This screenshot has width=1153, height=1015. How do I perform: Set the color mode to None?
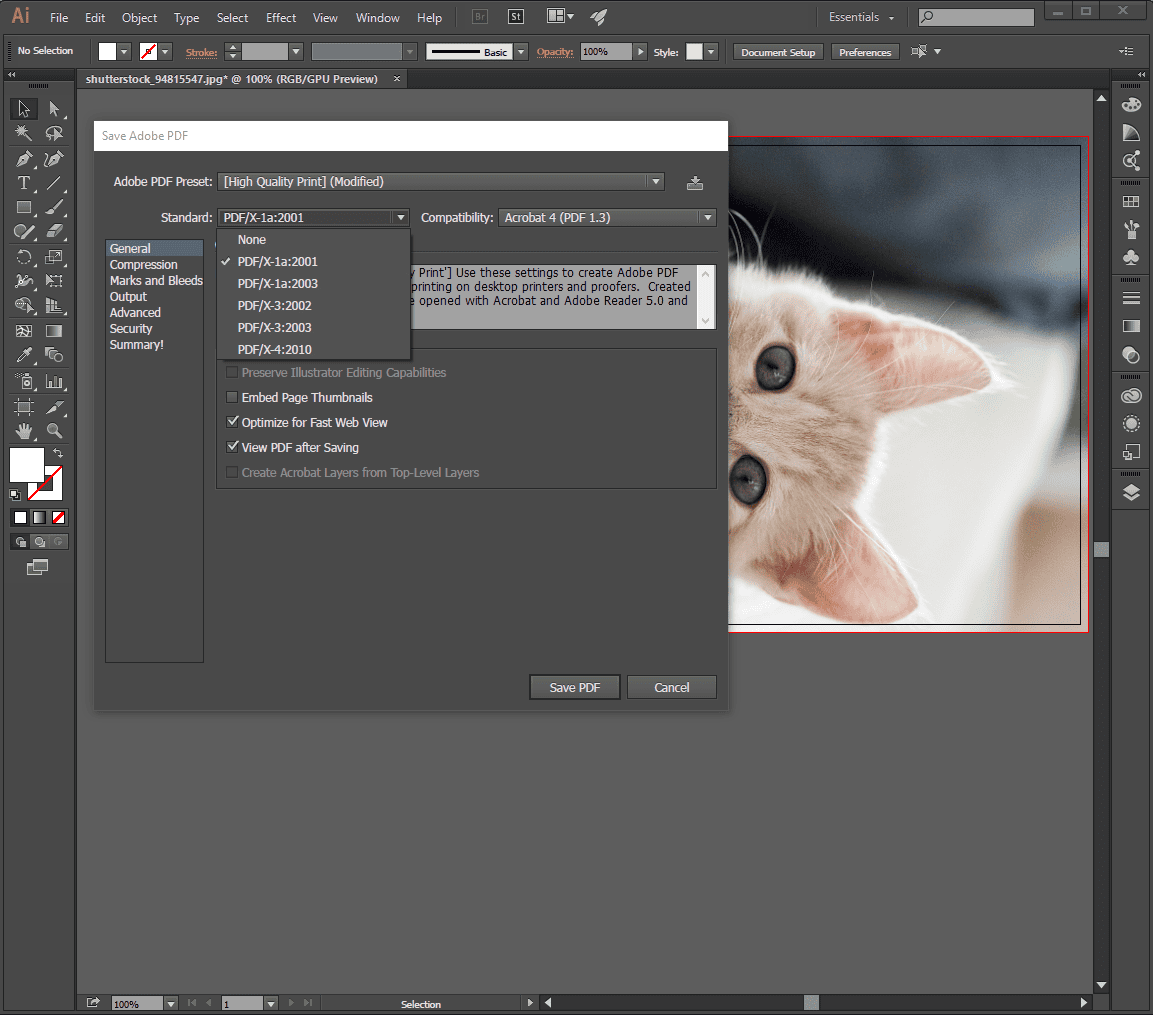(59, 518)
